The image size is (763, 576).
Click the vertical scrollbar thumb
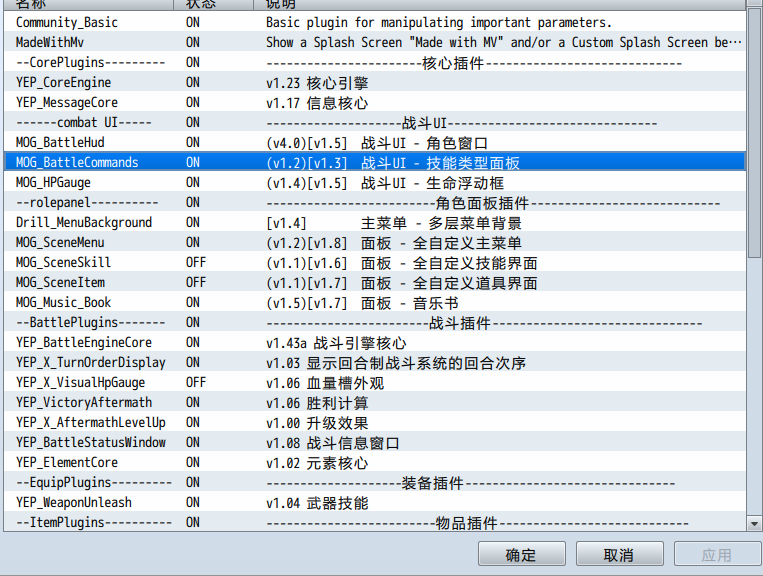pos(754,131)
